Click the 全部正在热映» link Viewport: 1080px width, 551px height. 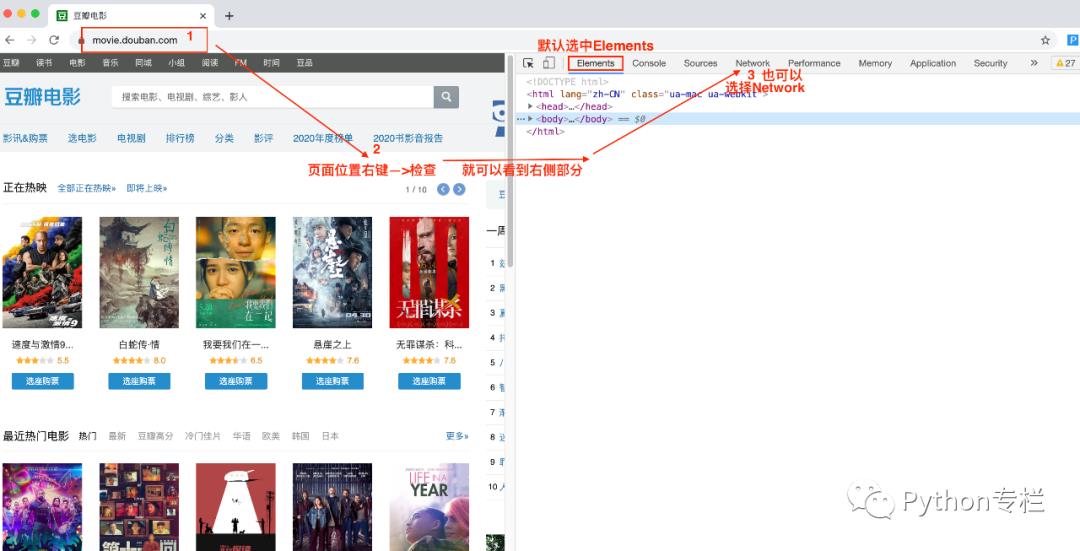point(87,188)
